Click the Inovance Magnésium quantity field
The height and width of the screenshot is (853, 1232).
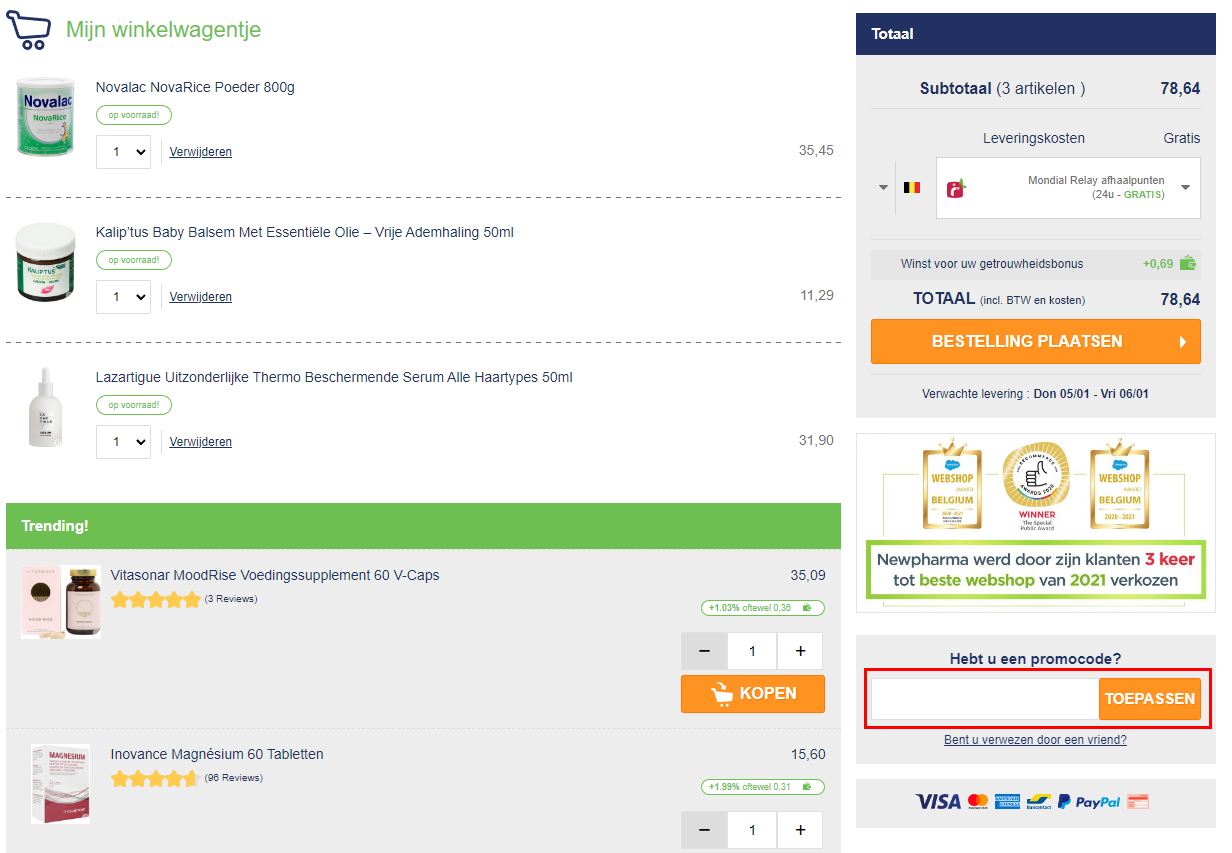click(752, 830)
